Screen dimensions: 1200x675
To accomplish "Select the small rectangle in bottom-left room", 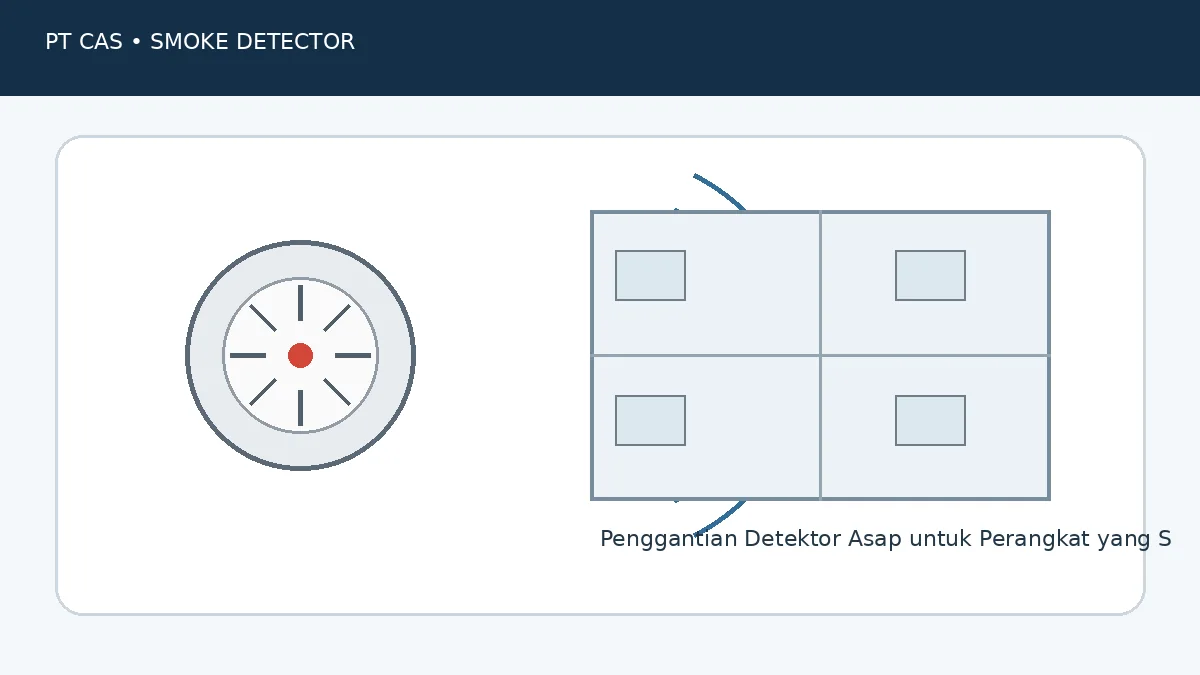I will coord(650,420).
